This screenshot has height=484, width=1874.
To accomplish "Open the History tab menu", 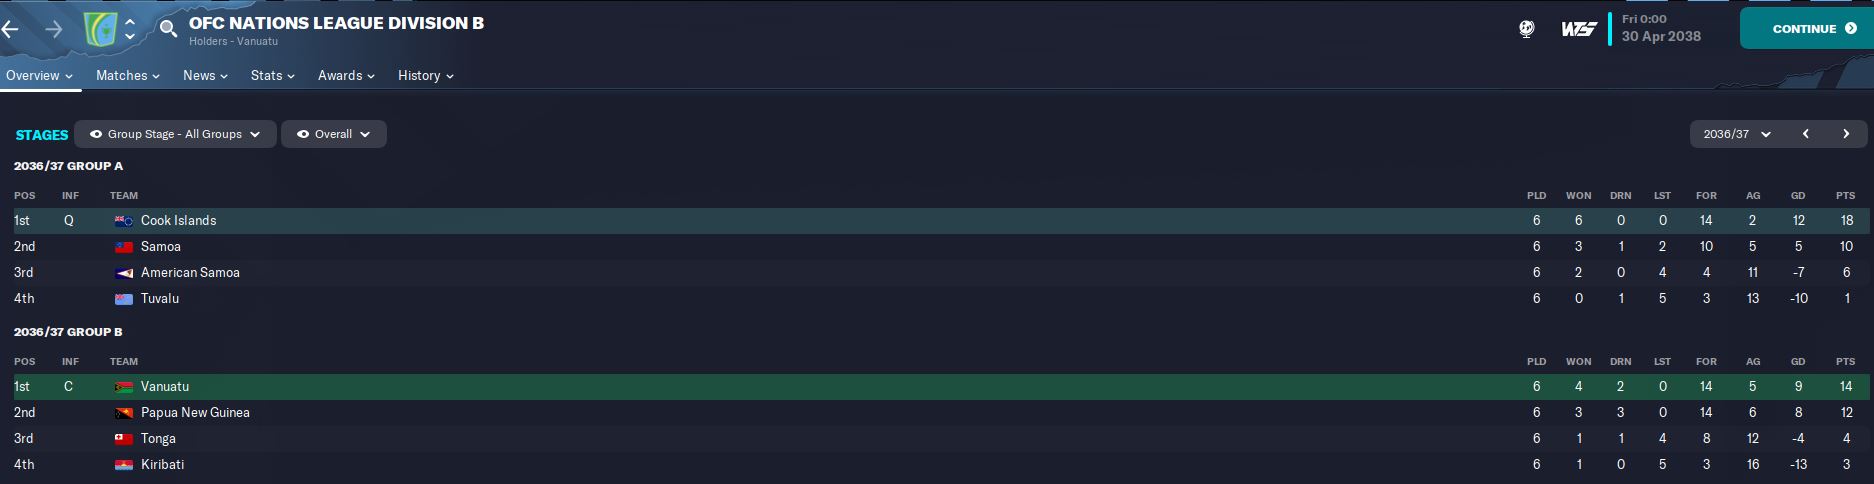I will click(x=425, y=76).
